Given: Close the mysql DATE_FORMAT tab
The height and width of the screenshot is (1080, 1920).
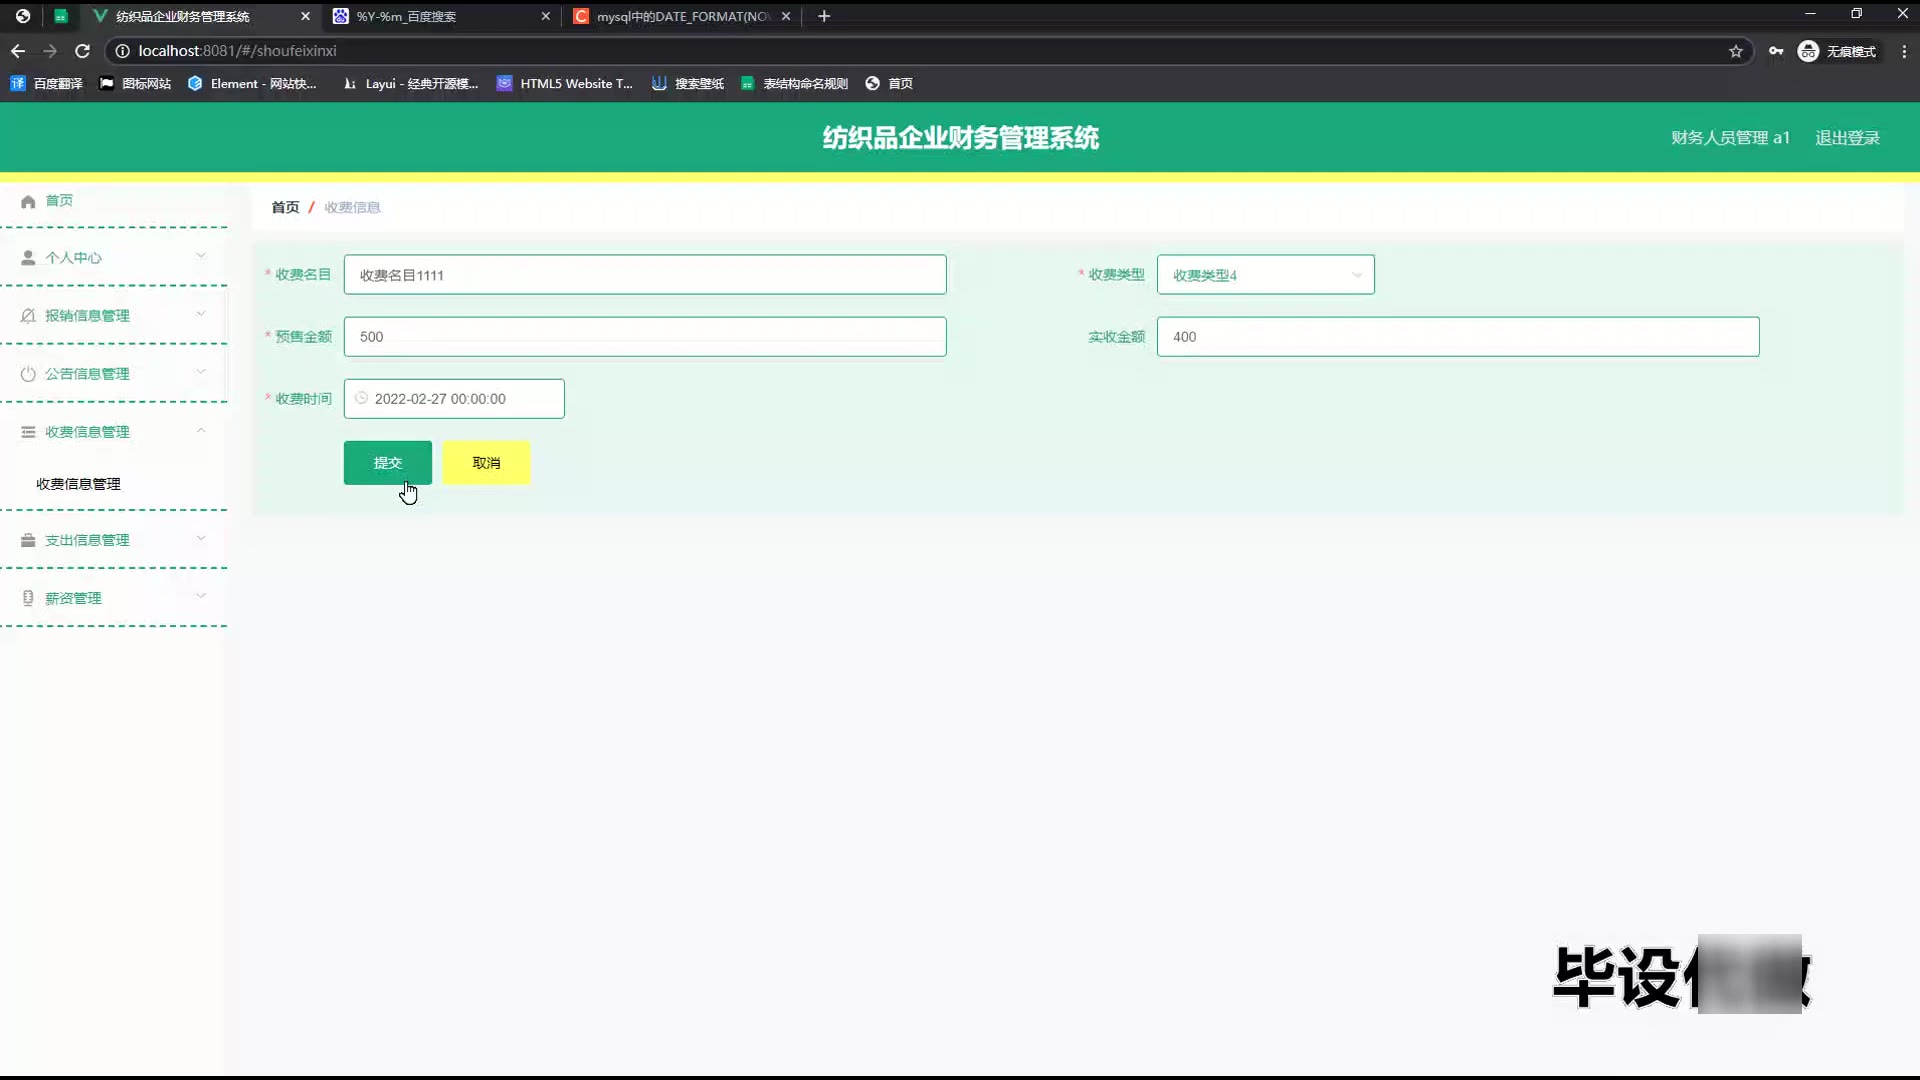Looking at the screenshot, I should pyautogui.click(x=786, y=16).
